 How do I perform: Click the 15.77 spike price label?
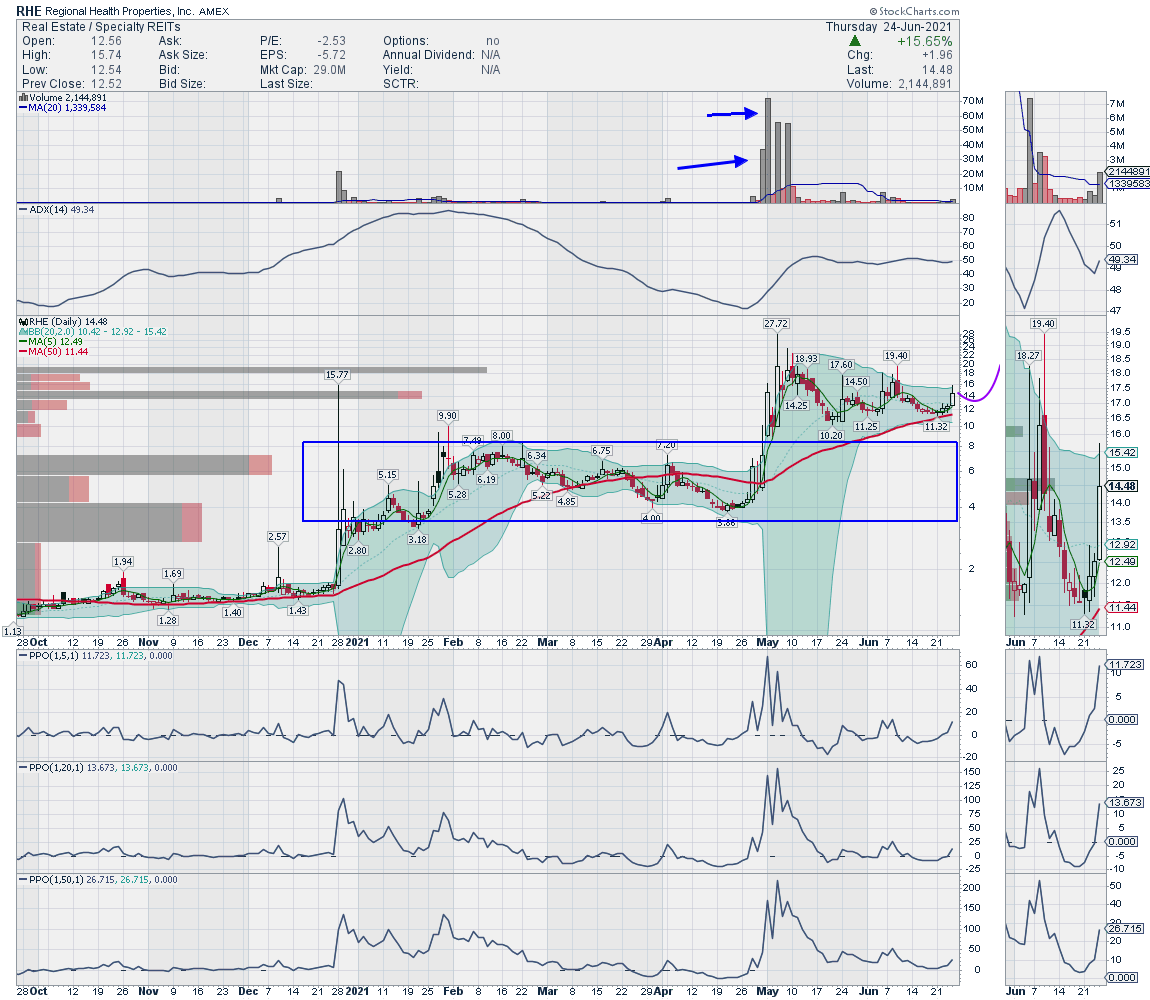tap(337, 375)
